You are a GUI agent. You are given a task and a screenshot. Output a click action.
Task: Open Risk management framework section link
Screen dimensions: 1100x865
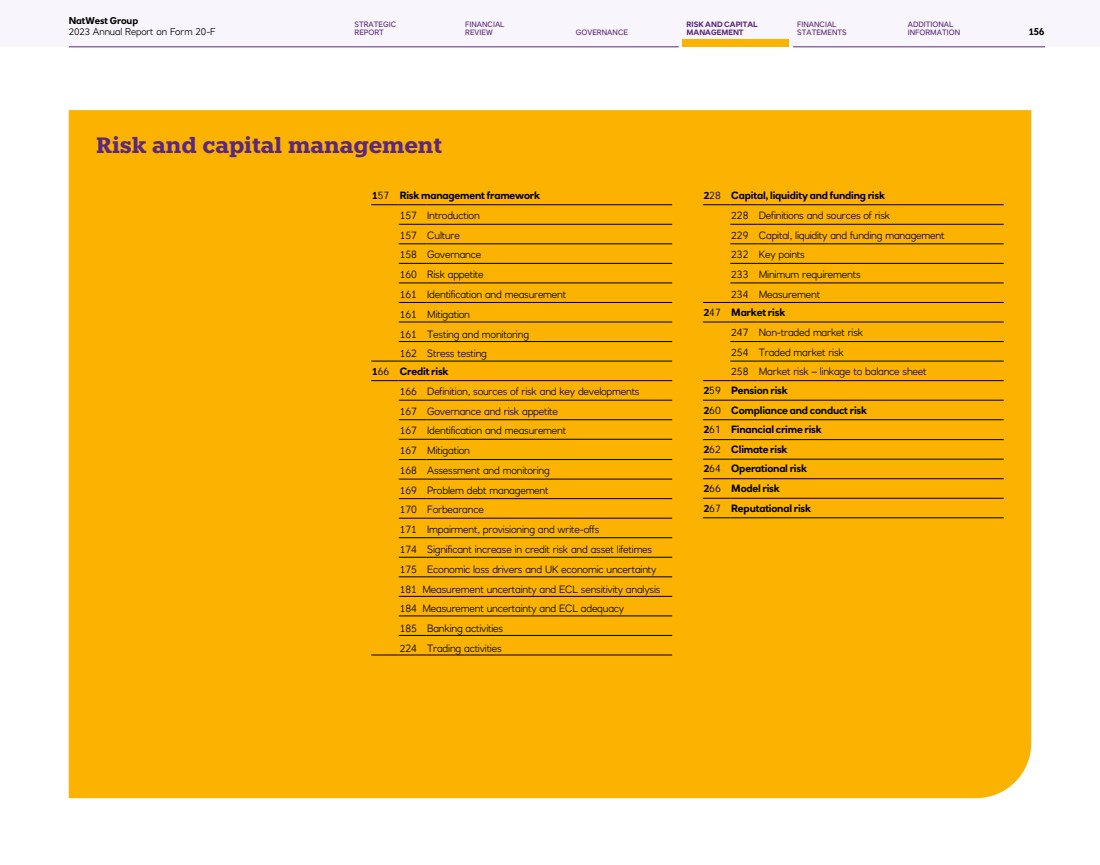coord(469,196)
